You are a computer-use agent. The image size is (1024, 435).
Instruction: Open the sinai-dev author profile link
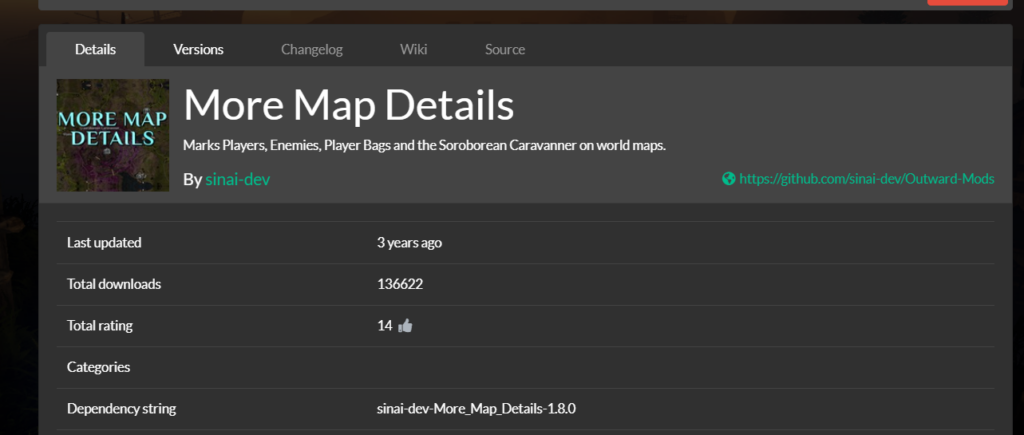pos(238,180)
